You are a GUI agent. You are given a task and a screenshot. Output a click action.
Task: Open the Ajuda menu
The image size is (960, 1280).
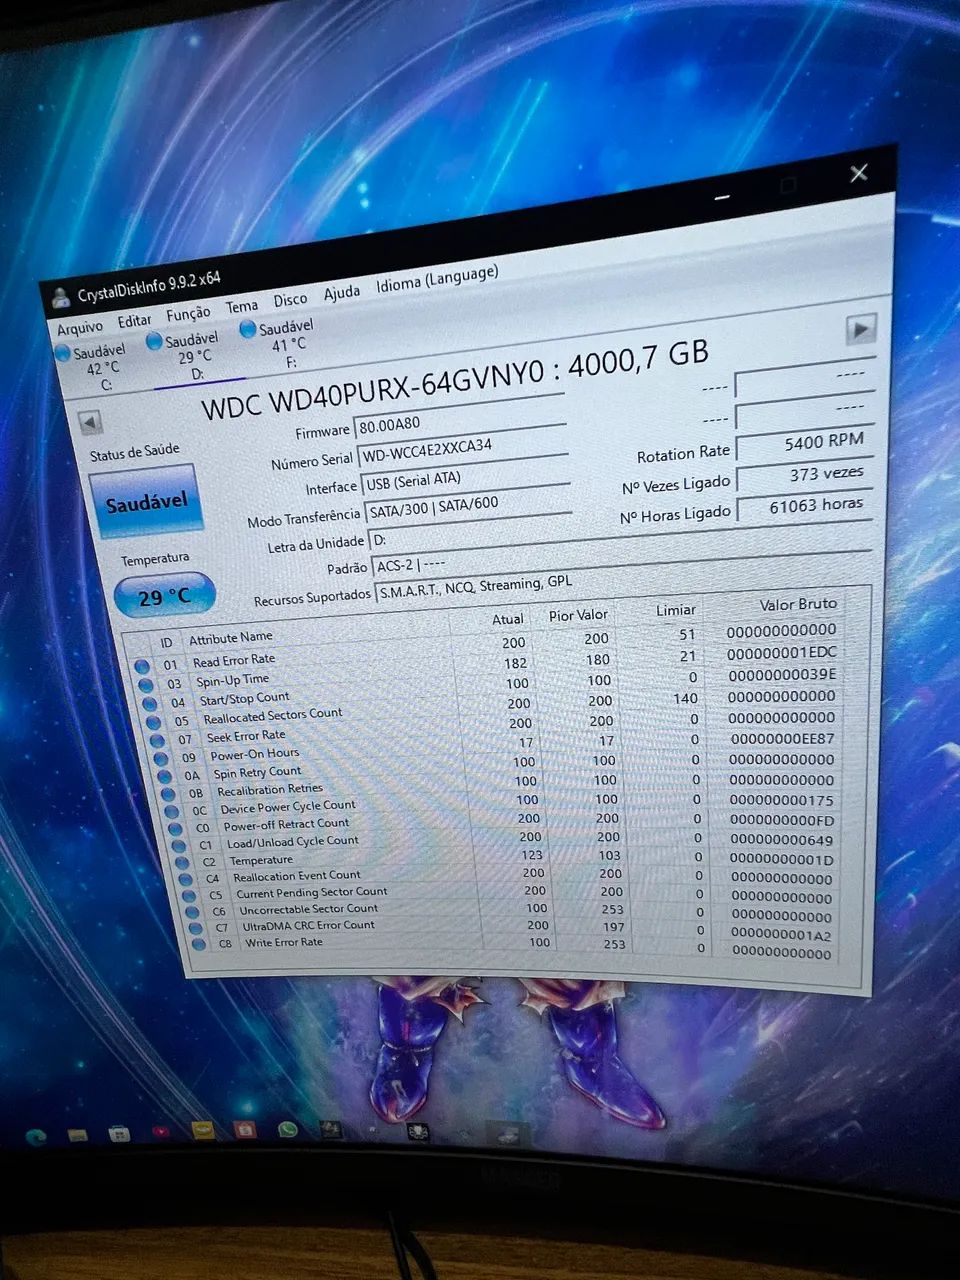[x=341, y=293]
